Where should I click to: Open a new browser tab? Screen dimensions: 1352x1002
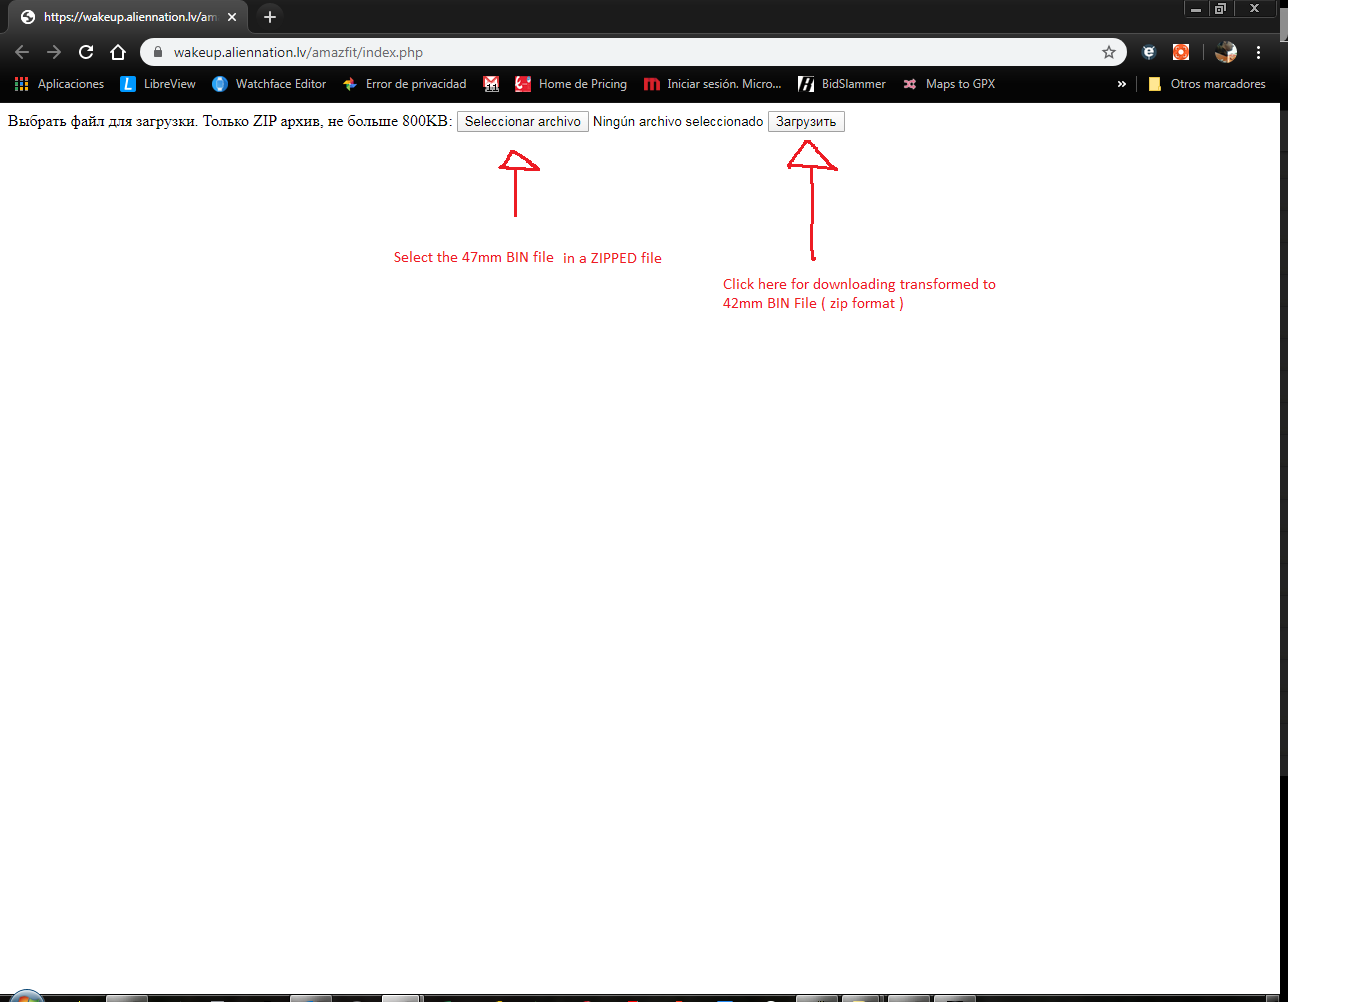tap(269, 17)
